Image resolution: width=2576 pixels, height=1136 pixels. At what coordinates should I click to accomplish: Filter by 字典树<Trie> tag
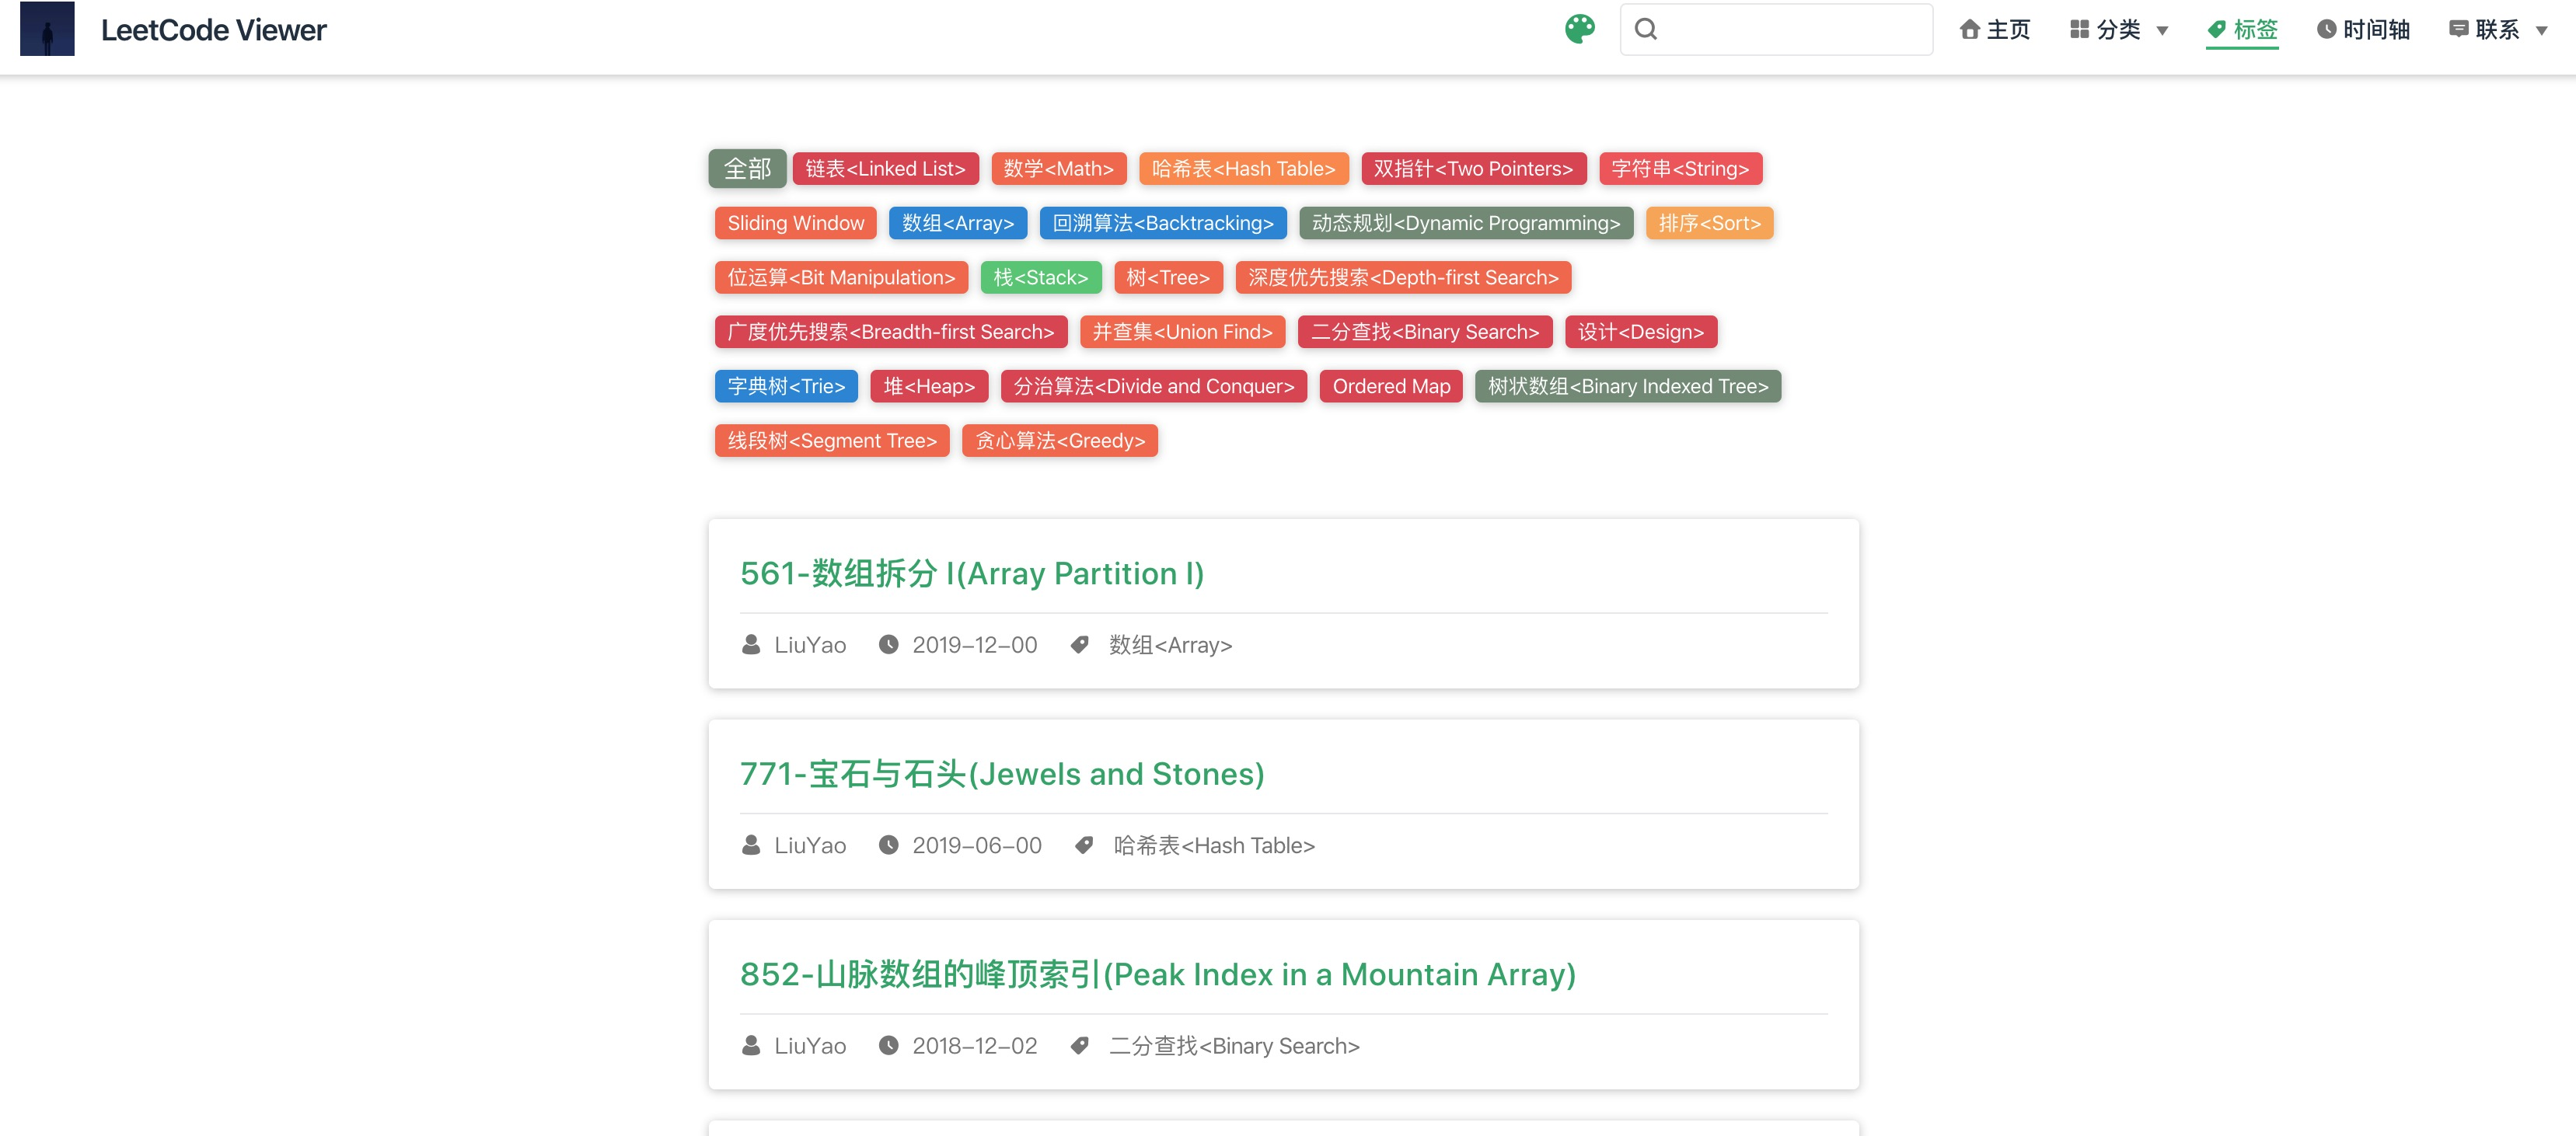tap(786, 387)
